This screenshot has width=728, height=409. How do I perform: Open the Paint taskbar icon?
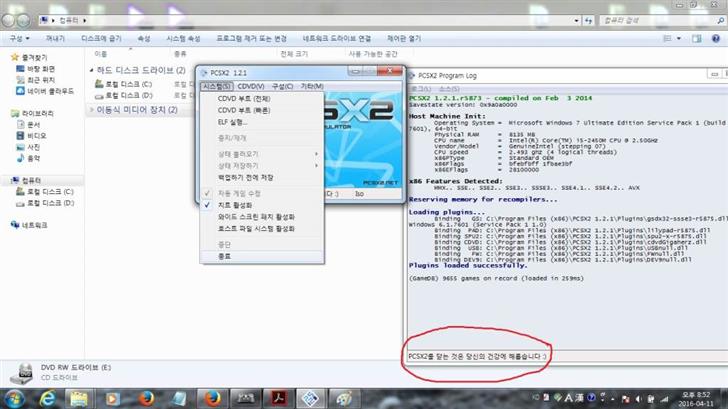(x=344, y=399)
